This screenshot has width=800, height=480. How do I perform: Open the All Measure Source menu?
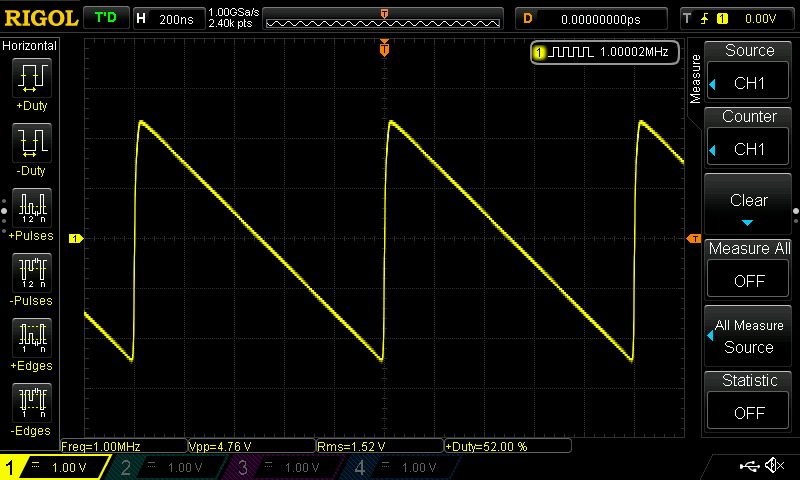tap(749, 337)
